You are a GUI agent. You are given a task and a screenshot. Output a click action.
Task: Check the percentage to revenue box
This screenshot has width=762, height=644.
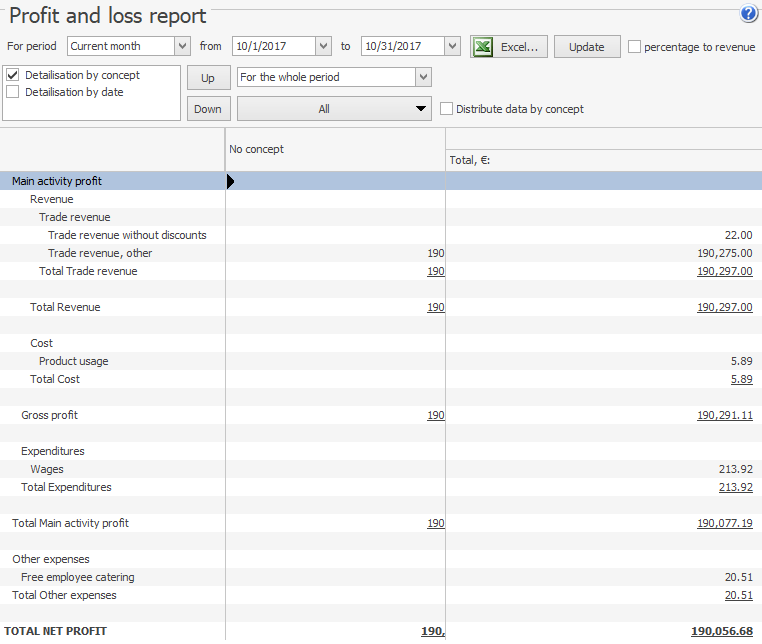tap(635, 46)
